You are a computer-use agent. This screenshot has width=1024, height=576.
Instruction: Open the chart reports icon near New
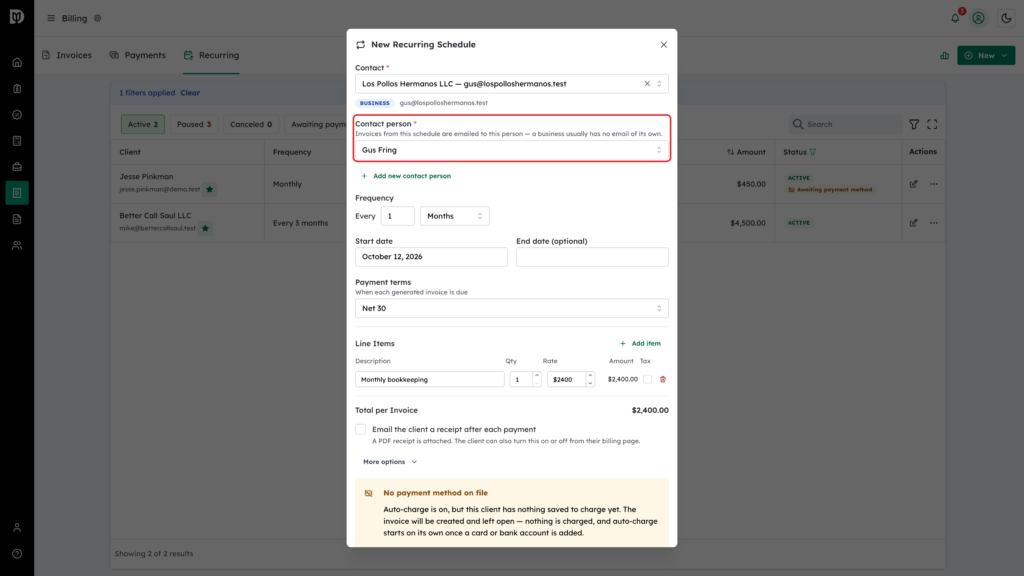pos(944,56)
